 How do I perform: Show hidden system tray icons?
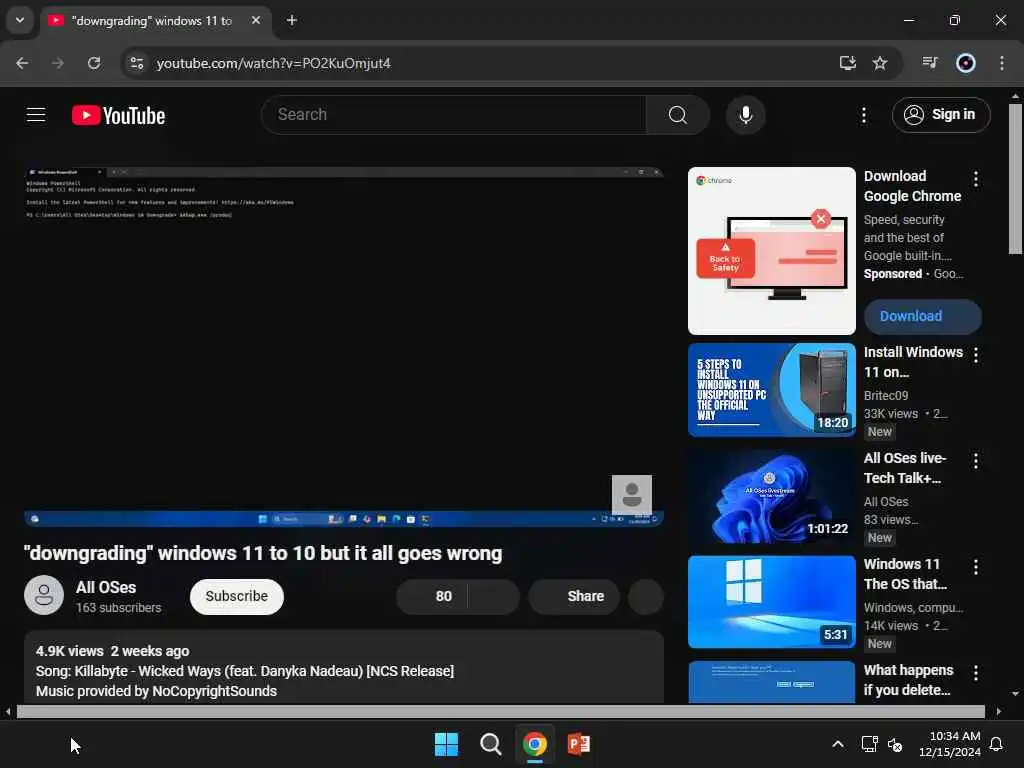tap(838, 744)
